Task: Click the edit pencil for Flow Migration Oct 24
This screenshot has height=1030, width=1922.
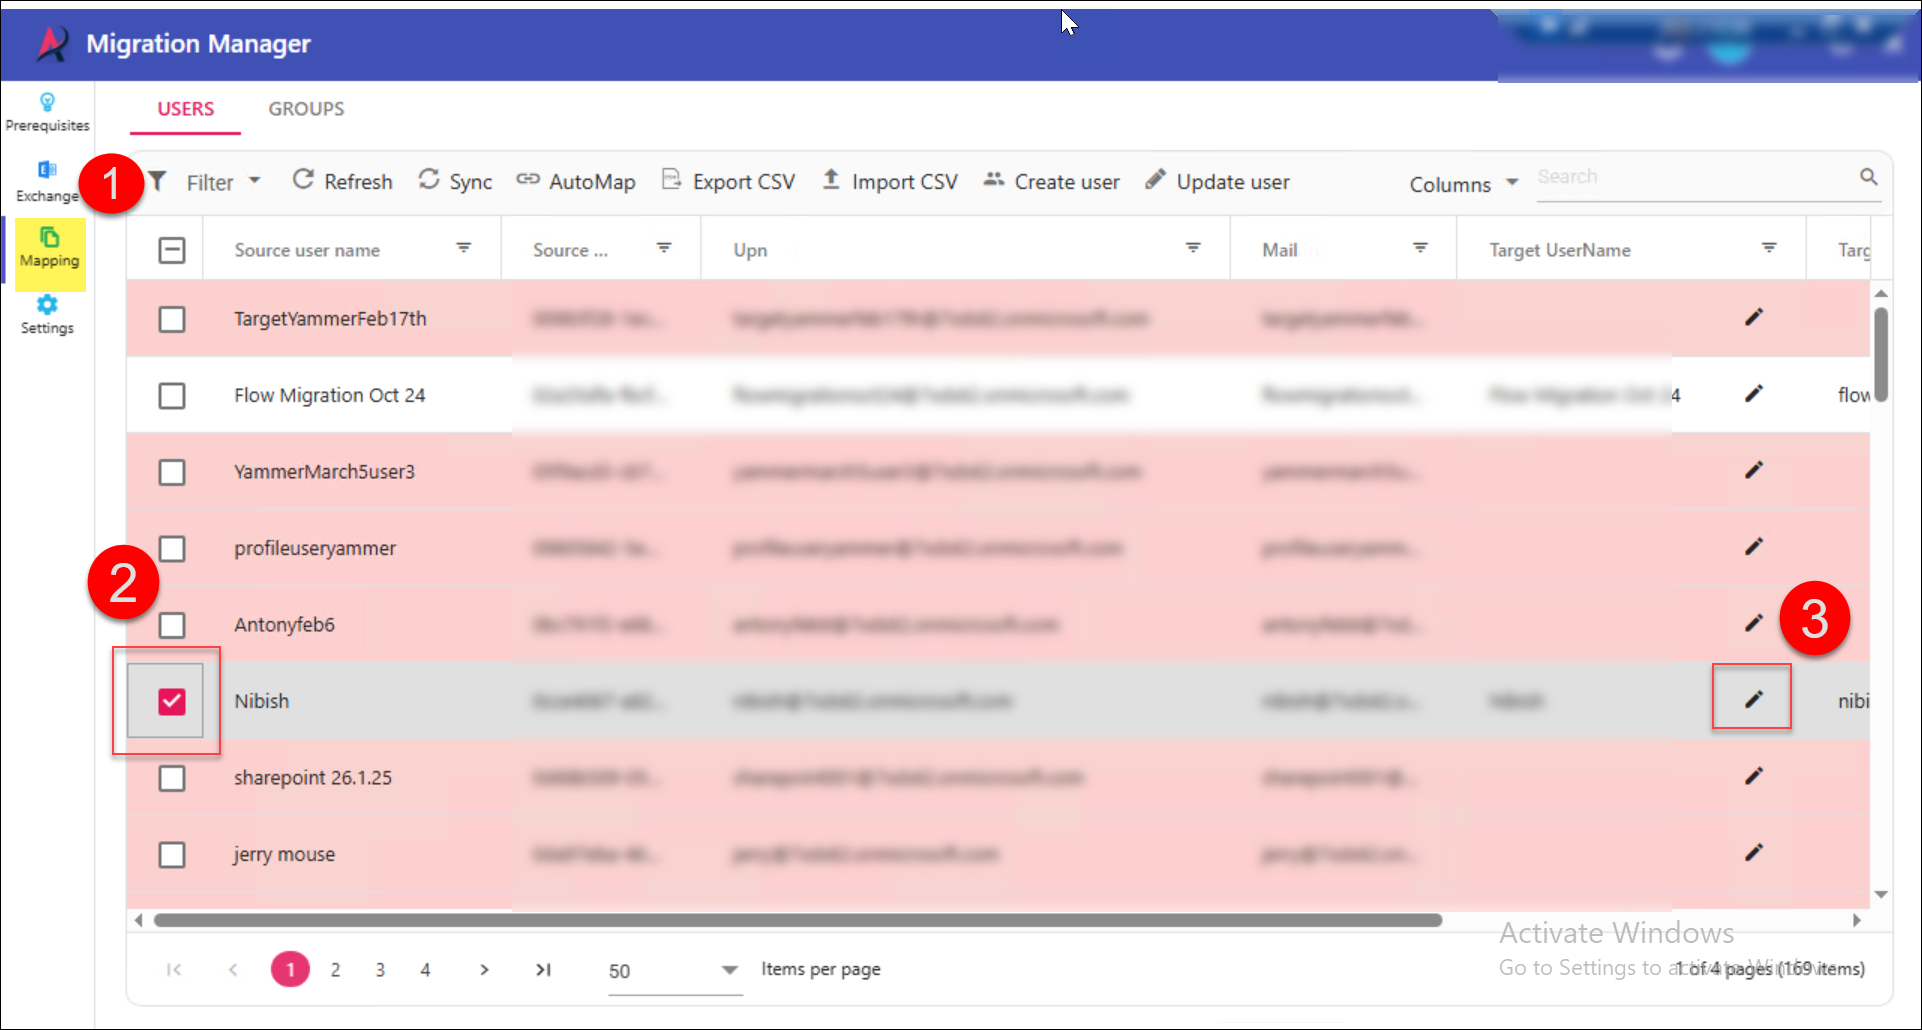Action: tap(1753, 394)
